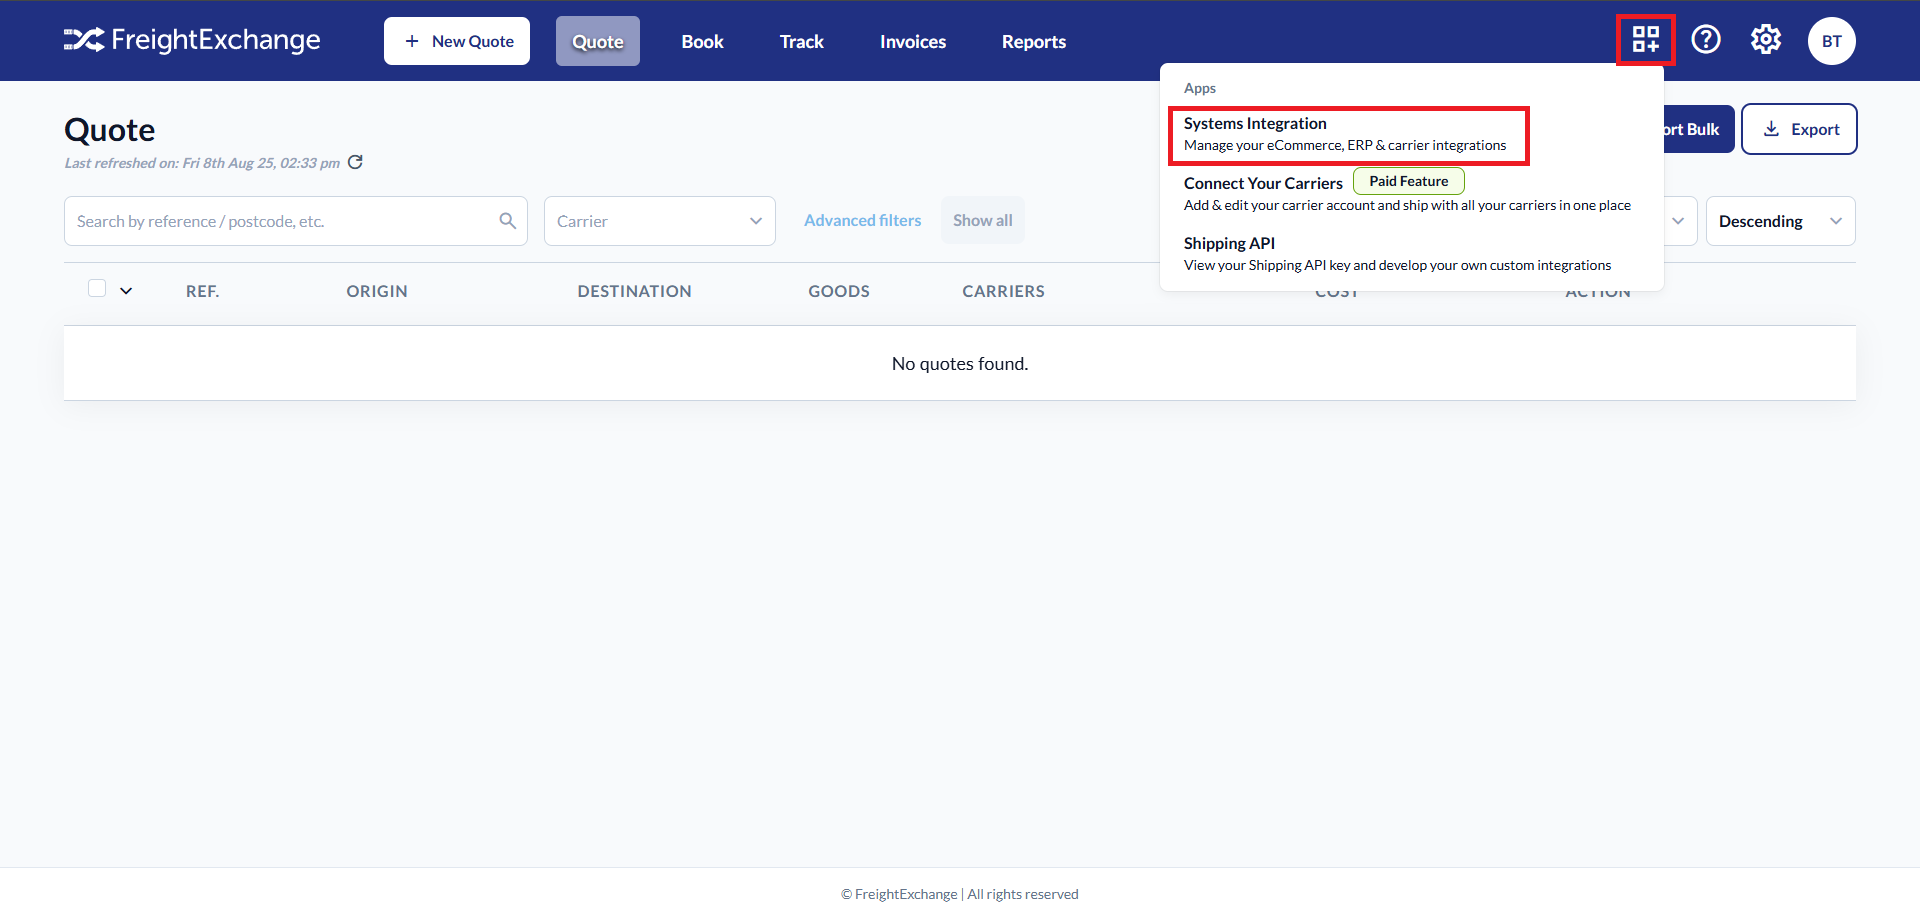Click the Export button
Viewport: 1920px width, 917px height.
point(1799,129)
